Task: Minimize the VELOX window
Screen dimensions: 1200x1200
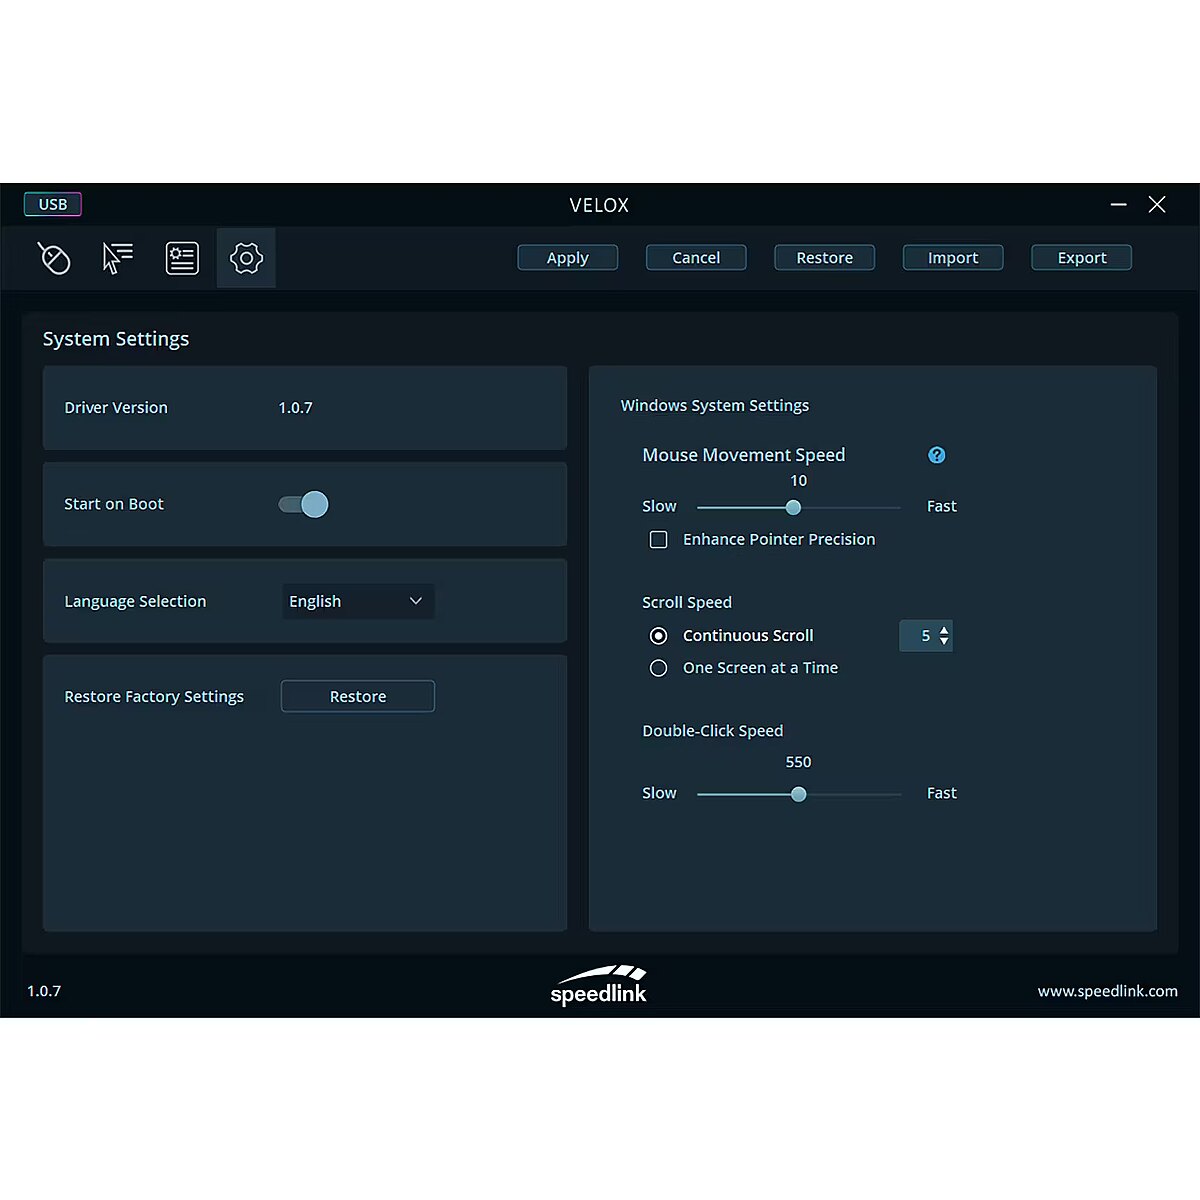Action: coord(1119,204)
